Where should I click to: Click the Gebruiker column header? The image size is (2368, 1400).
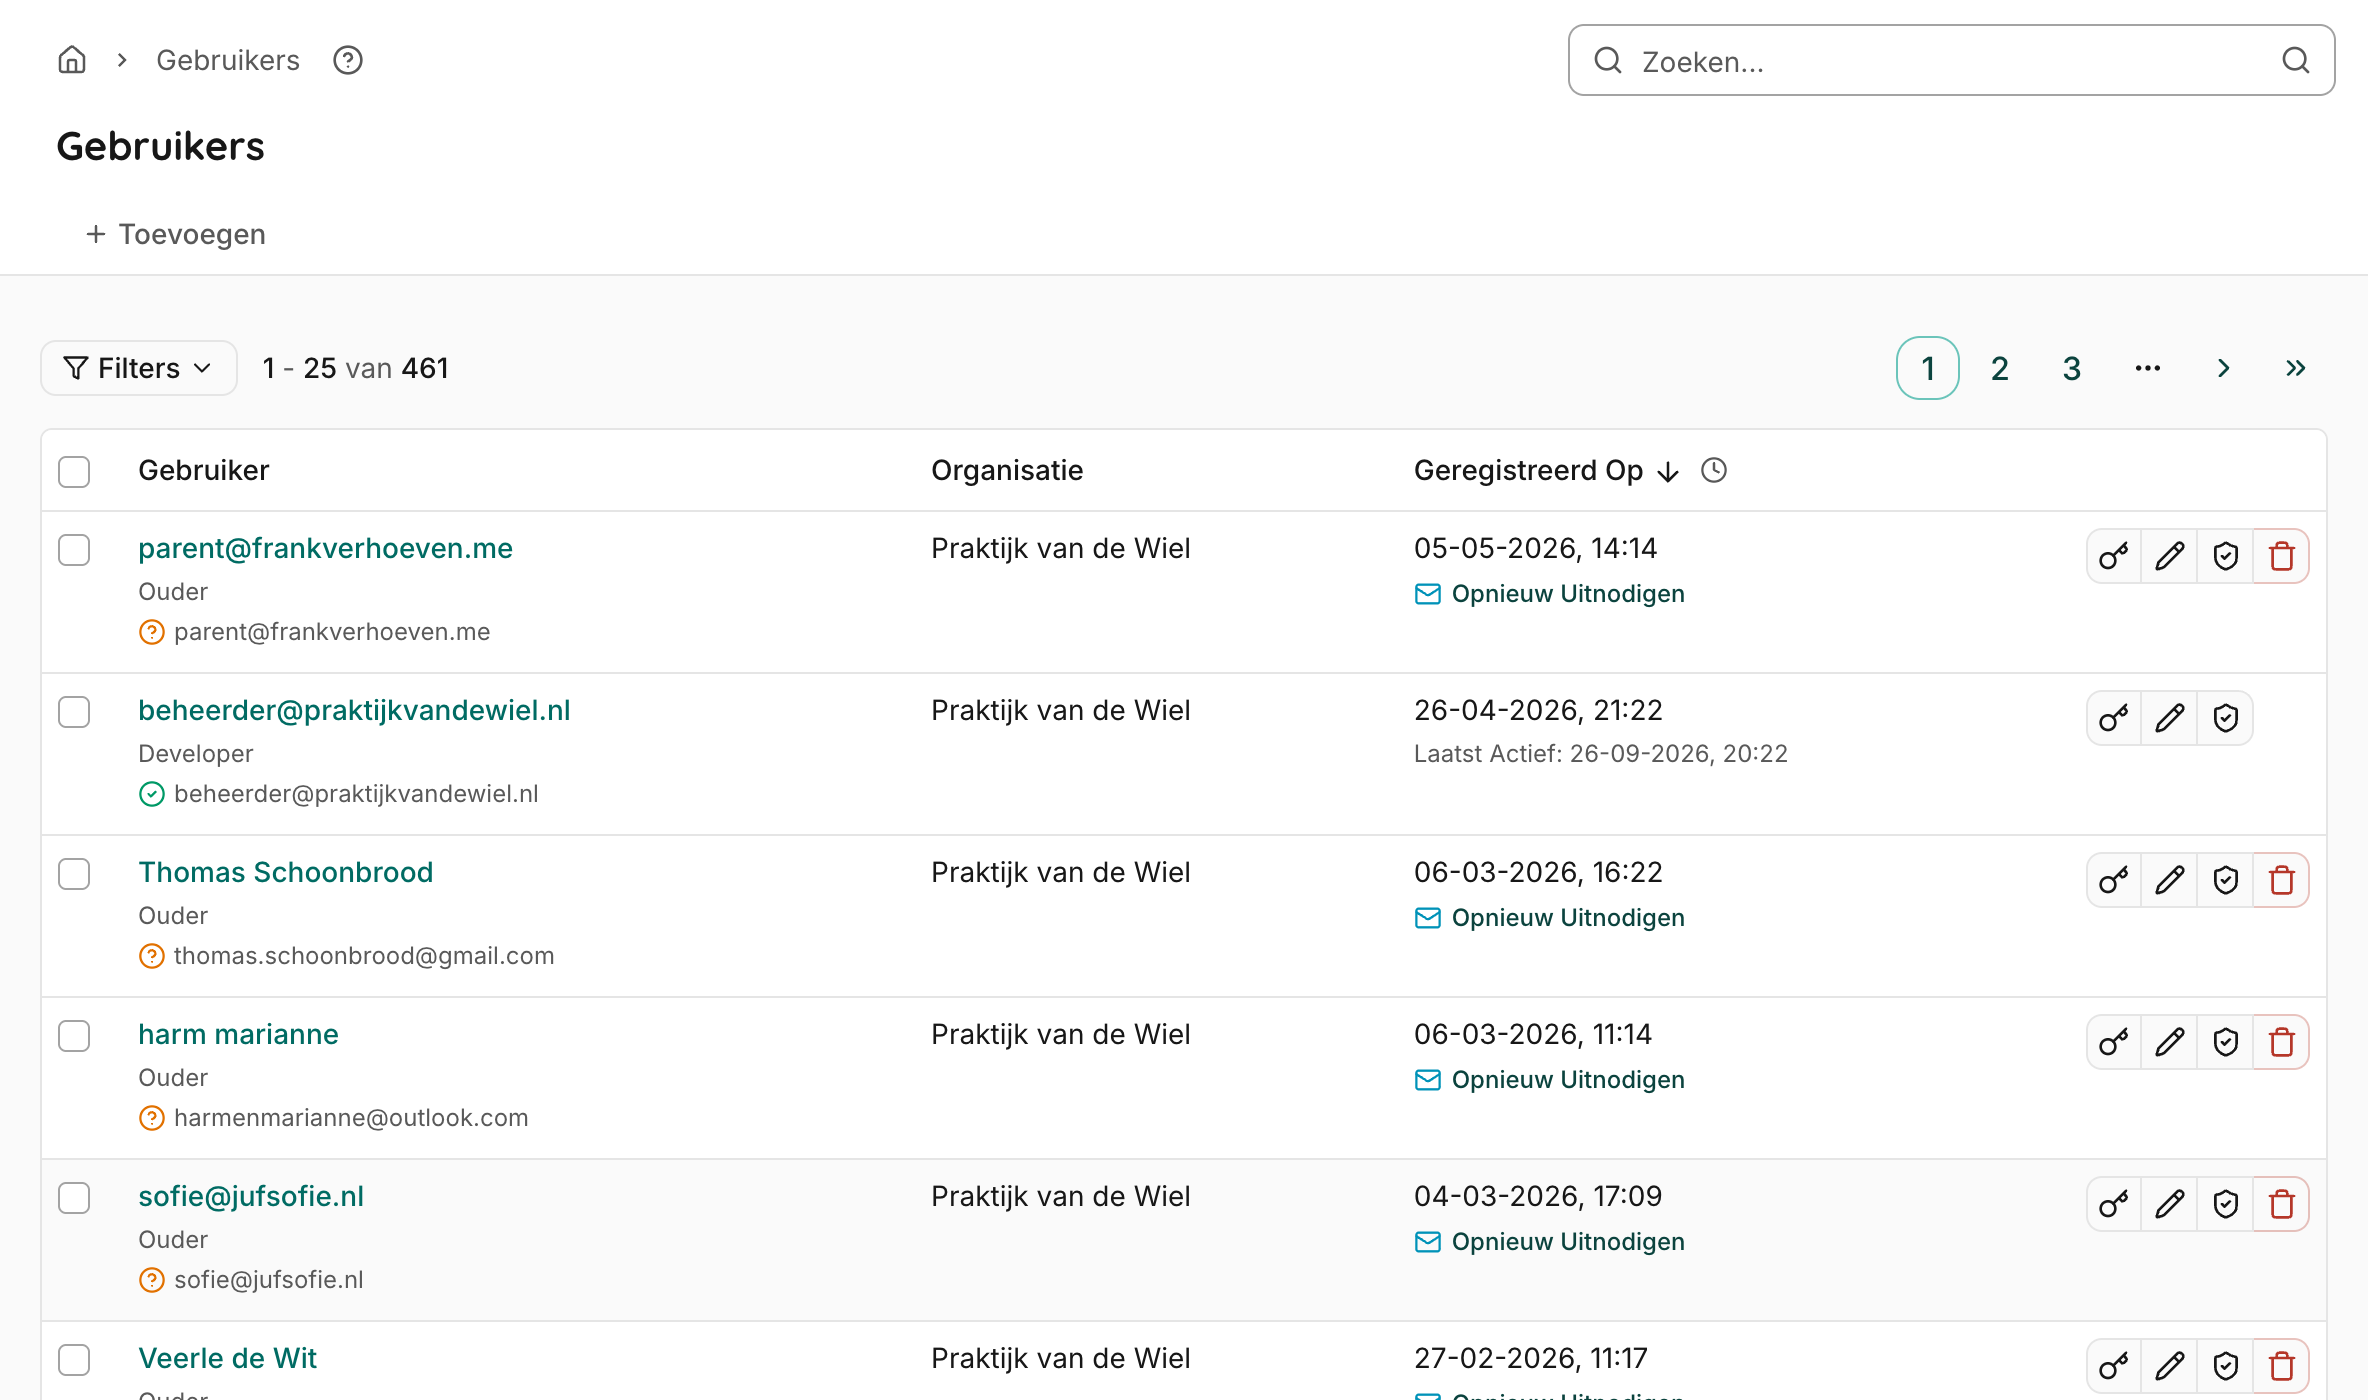(x=204, y=470)
